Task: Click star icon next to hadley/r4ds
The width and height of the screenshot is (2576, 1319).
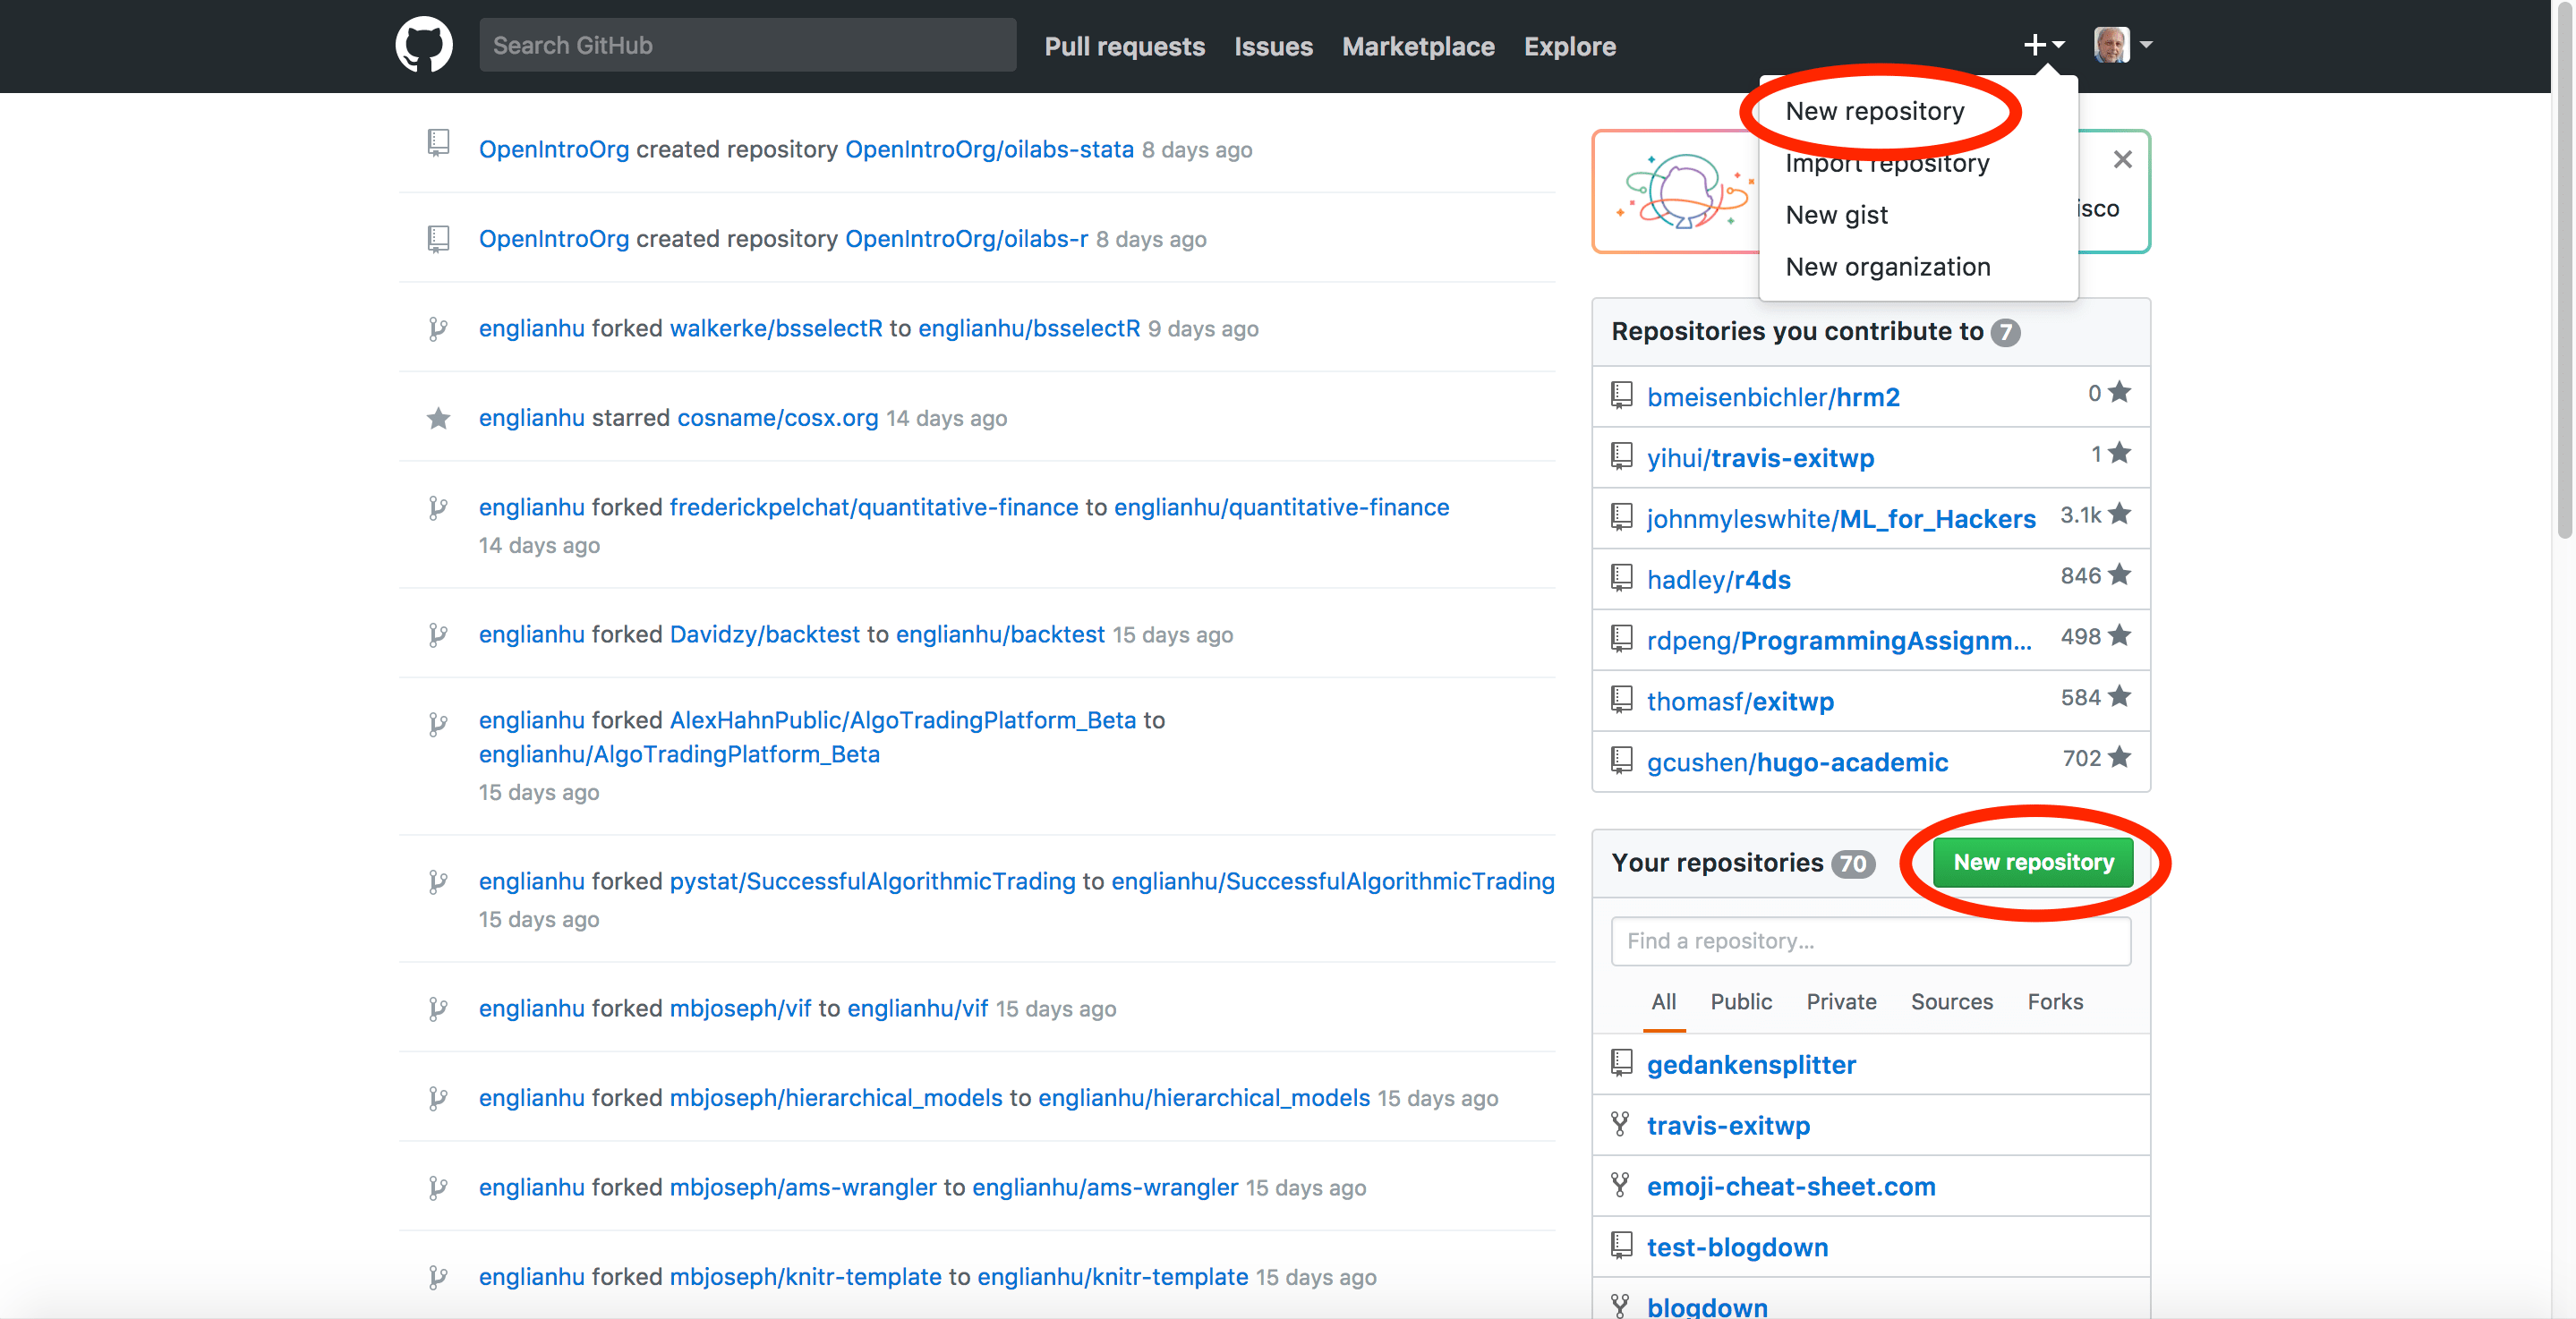Action: [2119, 575]
